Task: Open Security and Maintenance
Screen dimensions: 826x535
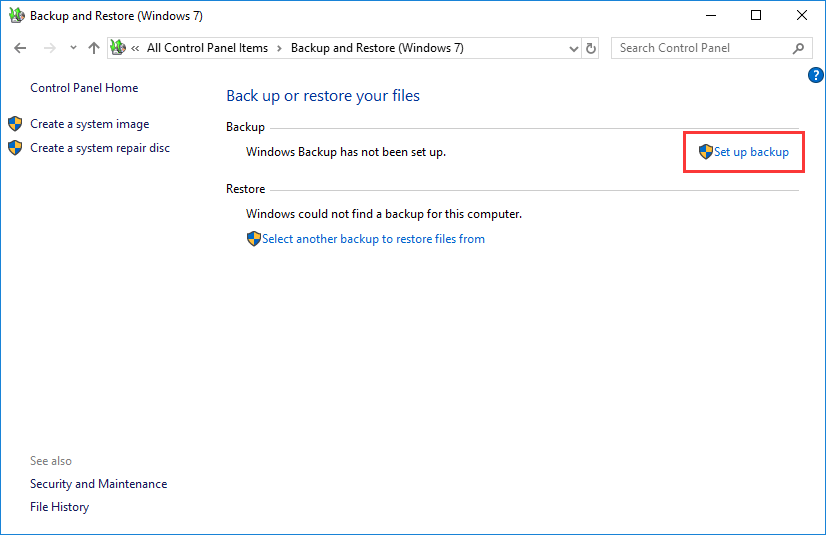Action: point(99,484)
